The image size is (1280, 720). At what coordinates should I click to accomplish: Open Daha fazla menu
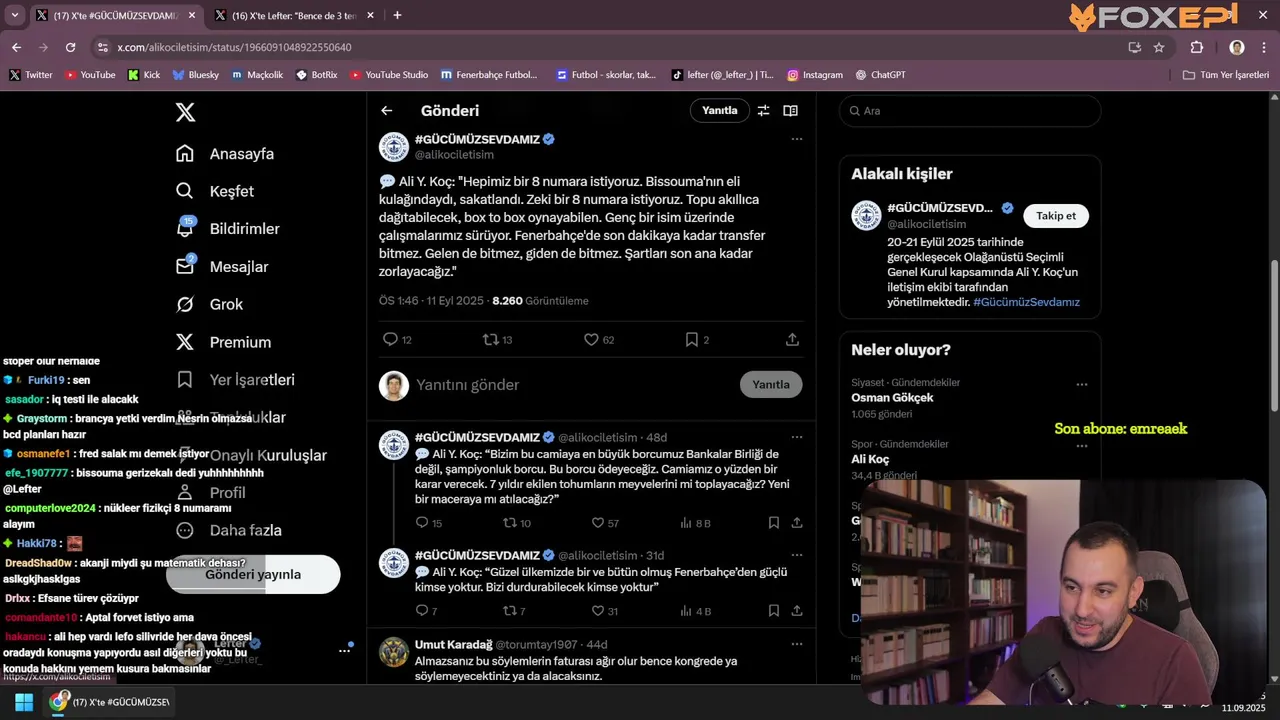228,530
